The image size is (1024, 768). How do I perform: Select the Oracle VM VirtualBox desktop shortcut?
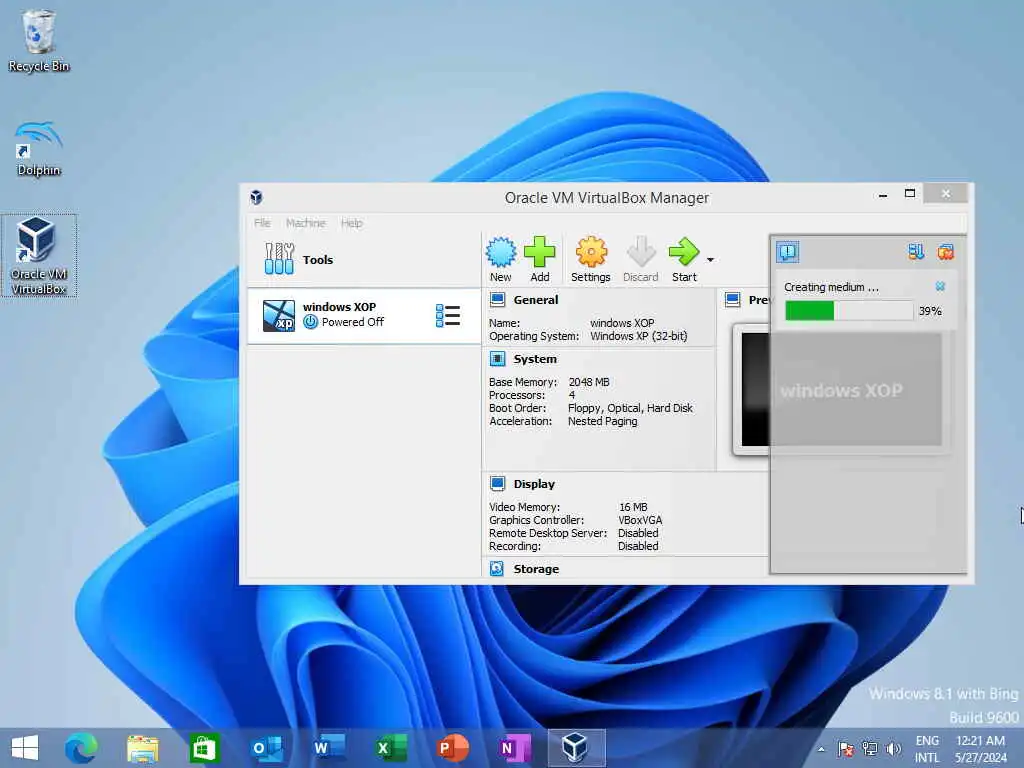pos(39,256)
